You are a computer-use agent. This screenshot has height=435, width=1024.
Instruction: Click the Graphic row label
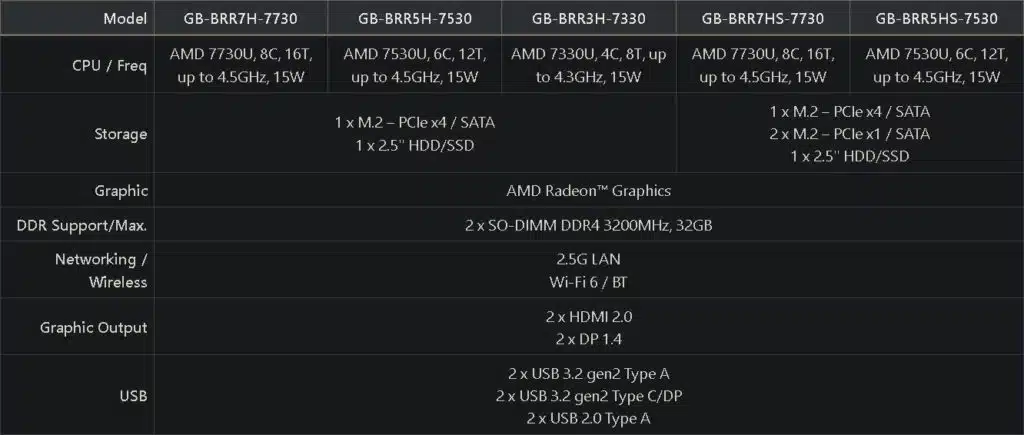(121, 191)
